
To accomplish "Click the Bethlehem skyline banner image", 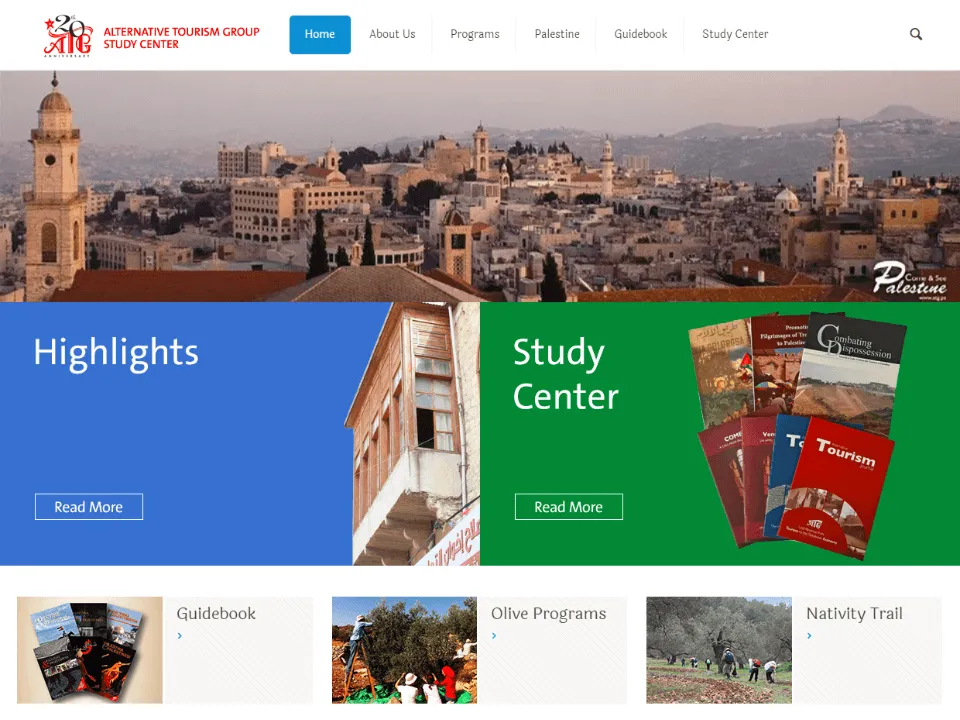I will [480, 186].
